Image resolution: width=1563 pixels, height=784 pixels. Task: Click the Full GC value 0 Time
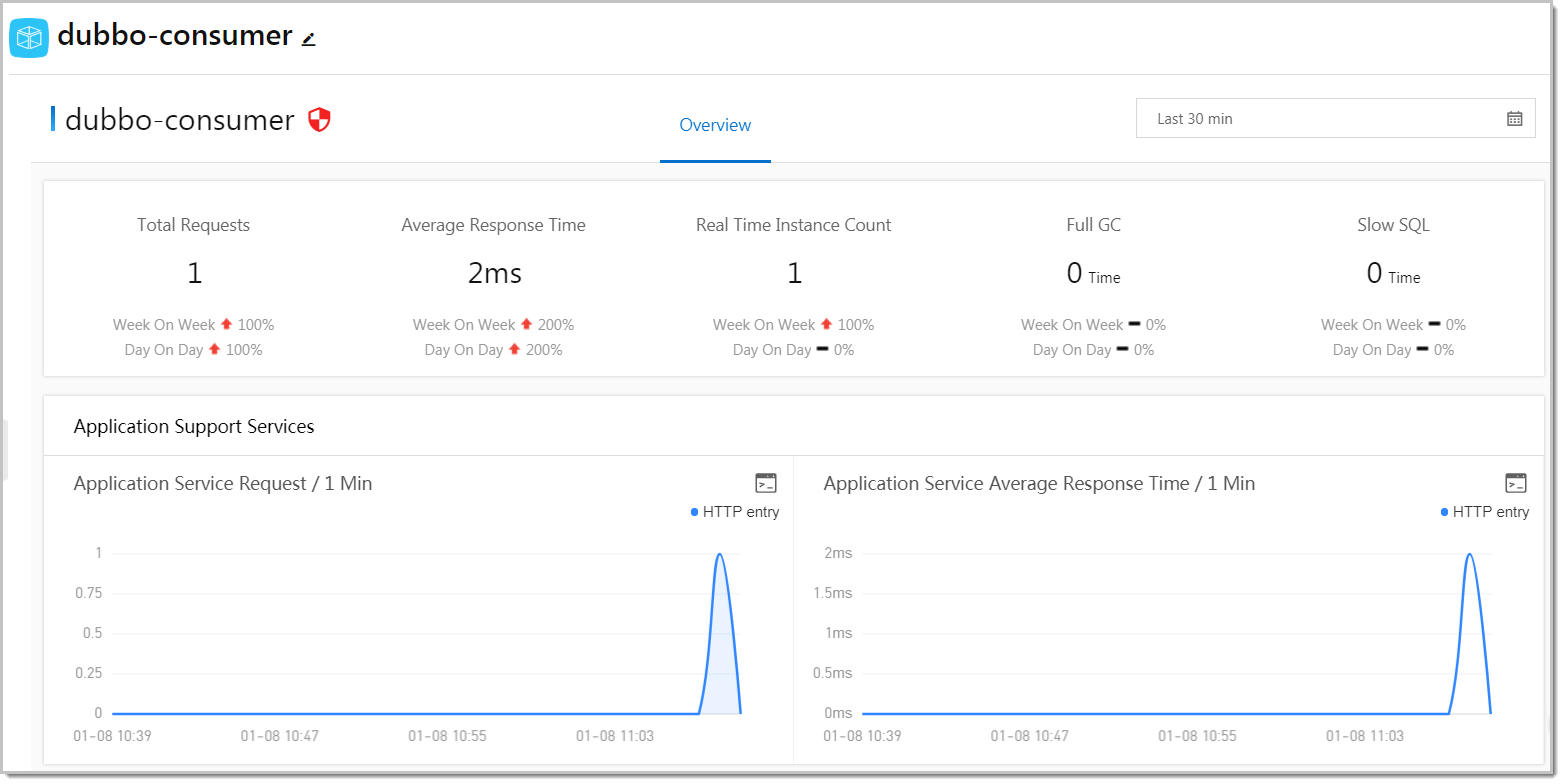[x=1094, y=273]
